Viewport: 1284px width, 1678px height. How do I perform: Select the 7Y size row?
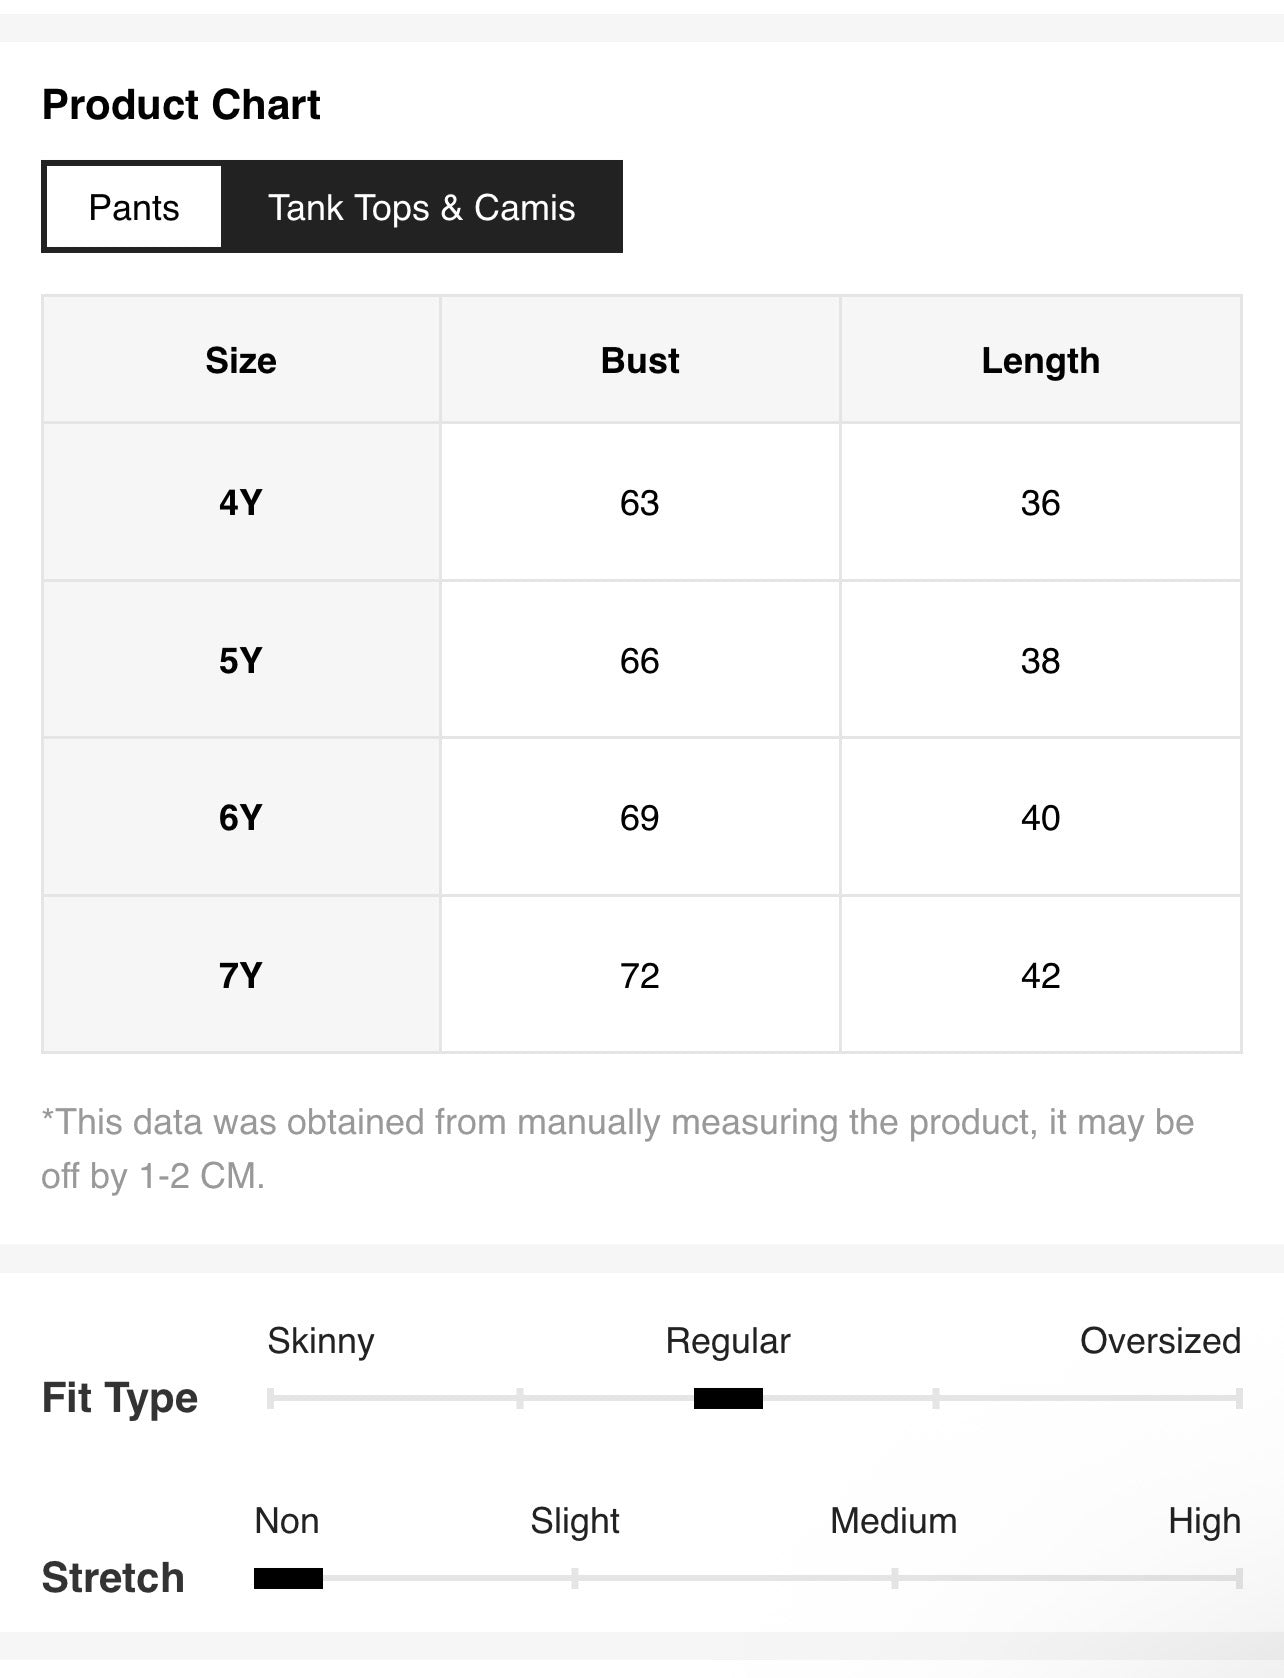coord(641,975)
